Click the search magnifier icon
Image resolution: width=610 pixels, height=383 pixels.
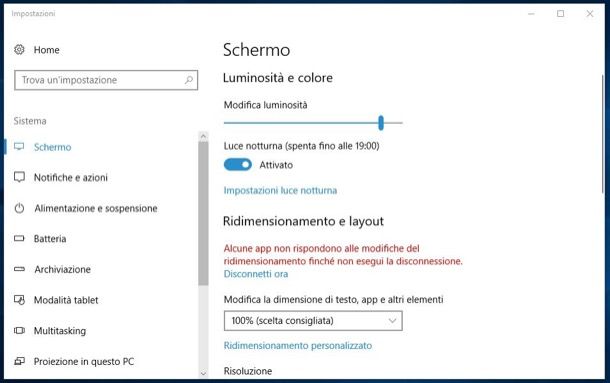[189, 80]
